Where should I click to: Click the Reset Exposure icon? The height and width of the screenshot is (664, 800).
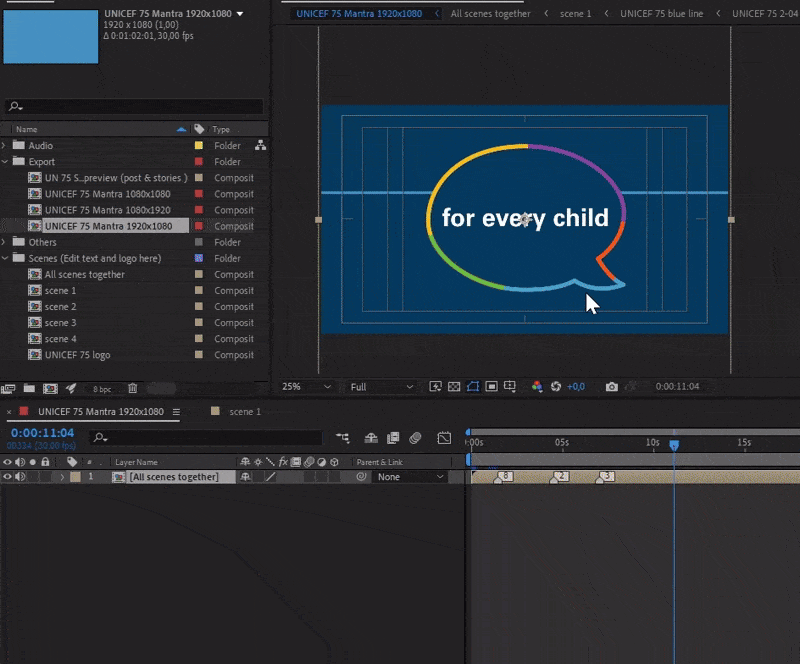[x=556, y=386]
